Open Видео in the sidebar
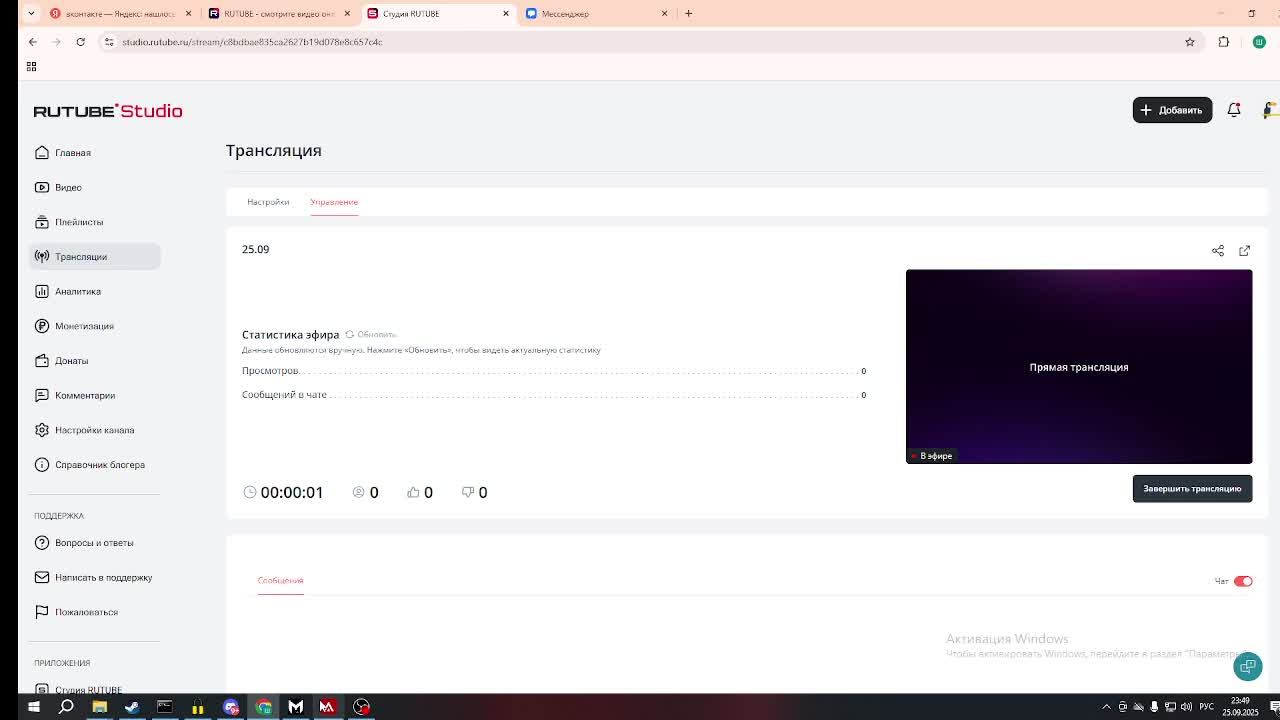The image size is (1280, 720). 95,187
